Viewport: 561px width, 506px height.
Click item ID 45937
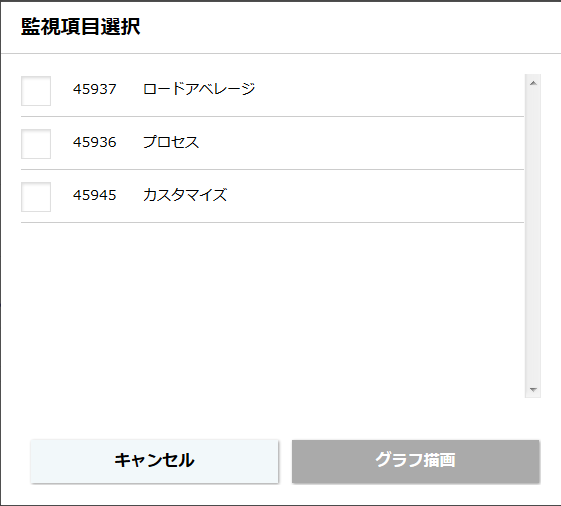(95, 89)
